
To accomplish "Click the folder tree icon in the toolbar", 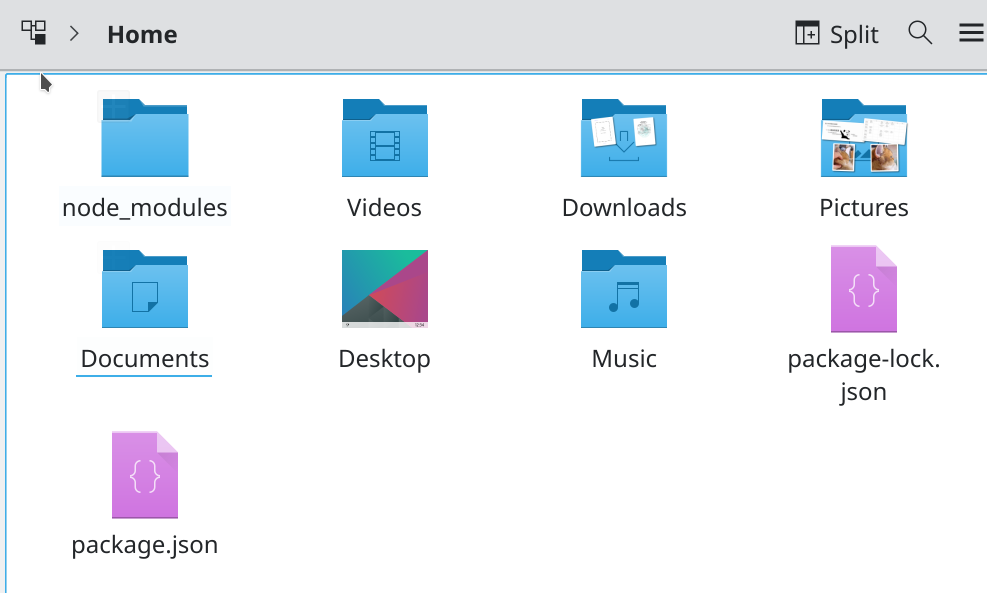I will [34, 32].
